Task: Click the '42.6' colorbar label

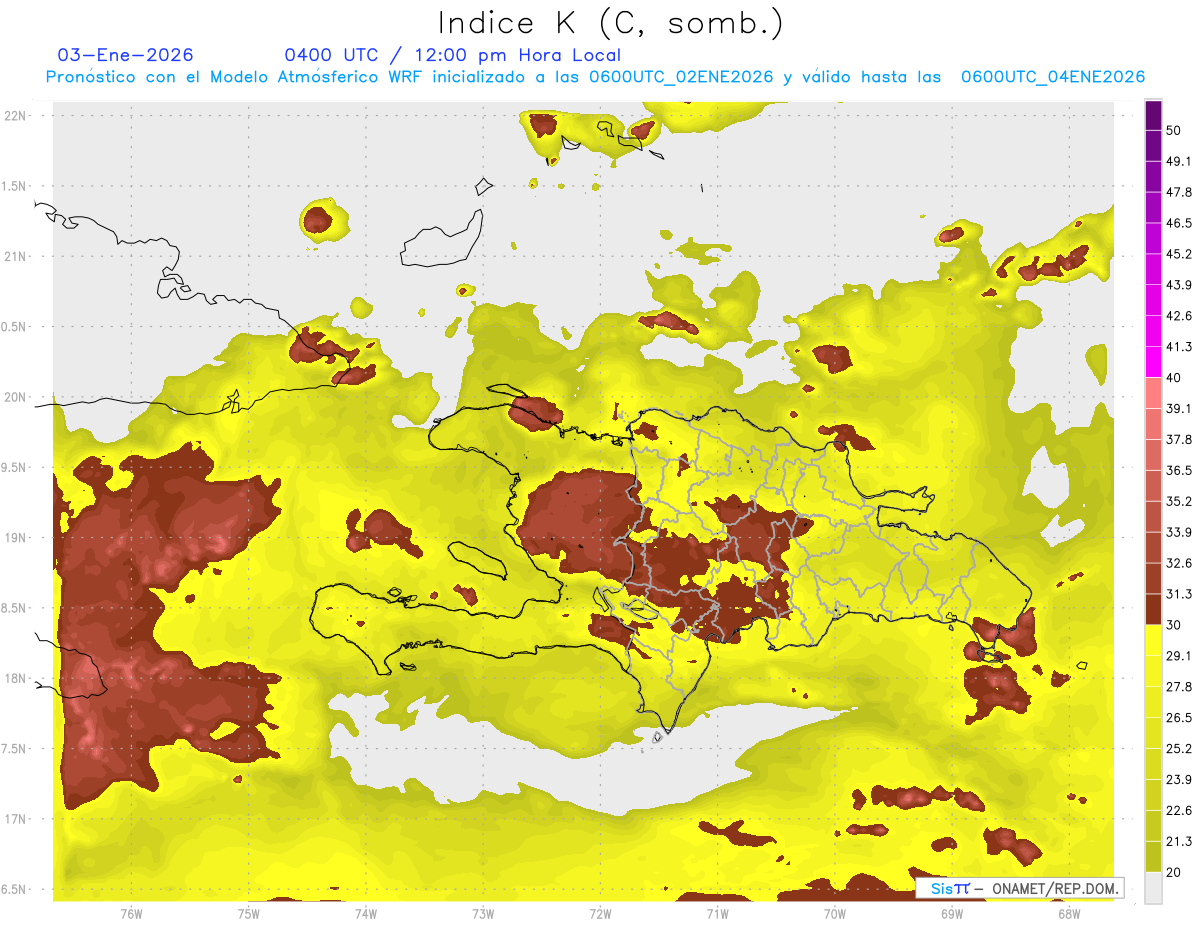Action: tap(1179, 316)
